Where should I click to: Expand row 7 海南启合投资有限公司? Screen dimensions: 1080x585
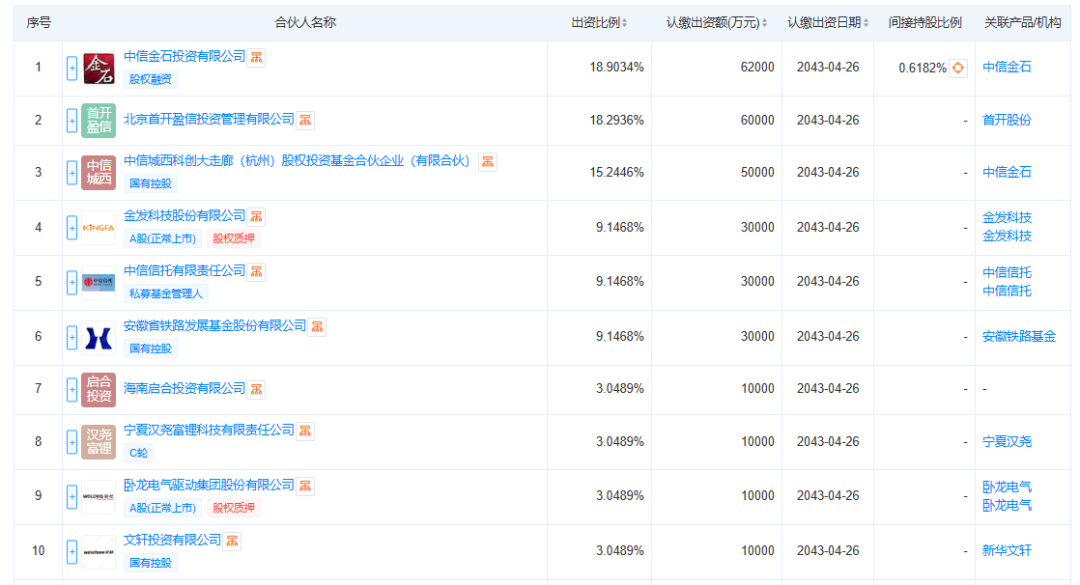click(x=72, y=390)
